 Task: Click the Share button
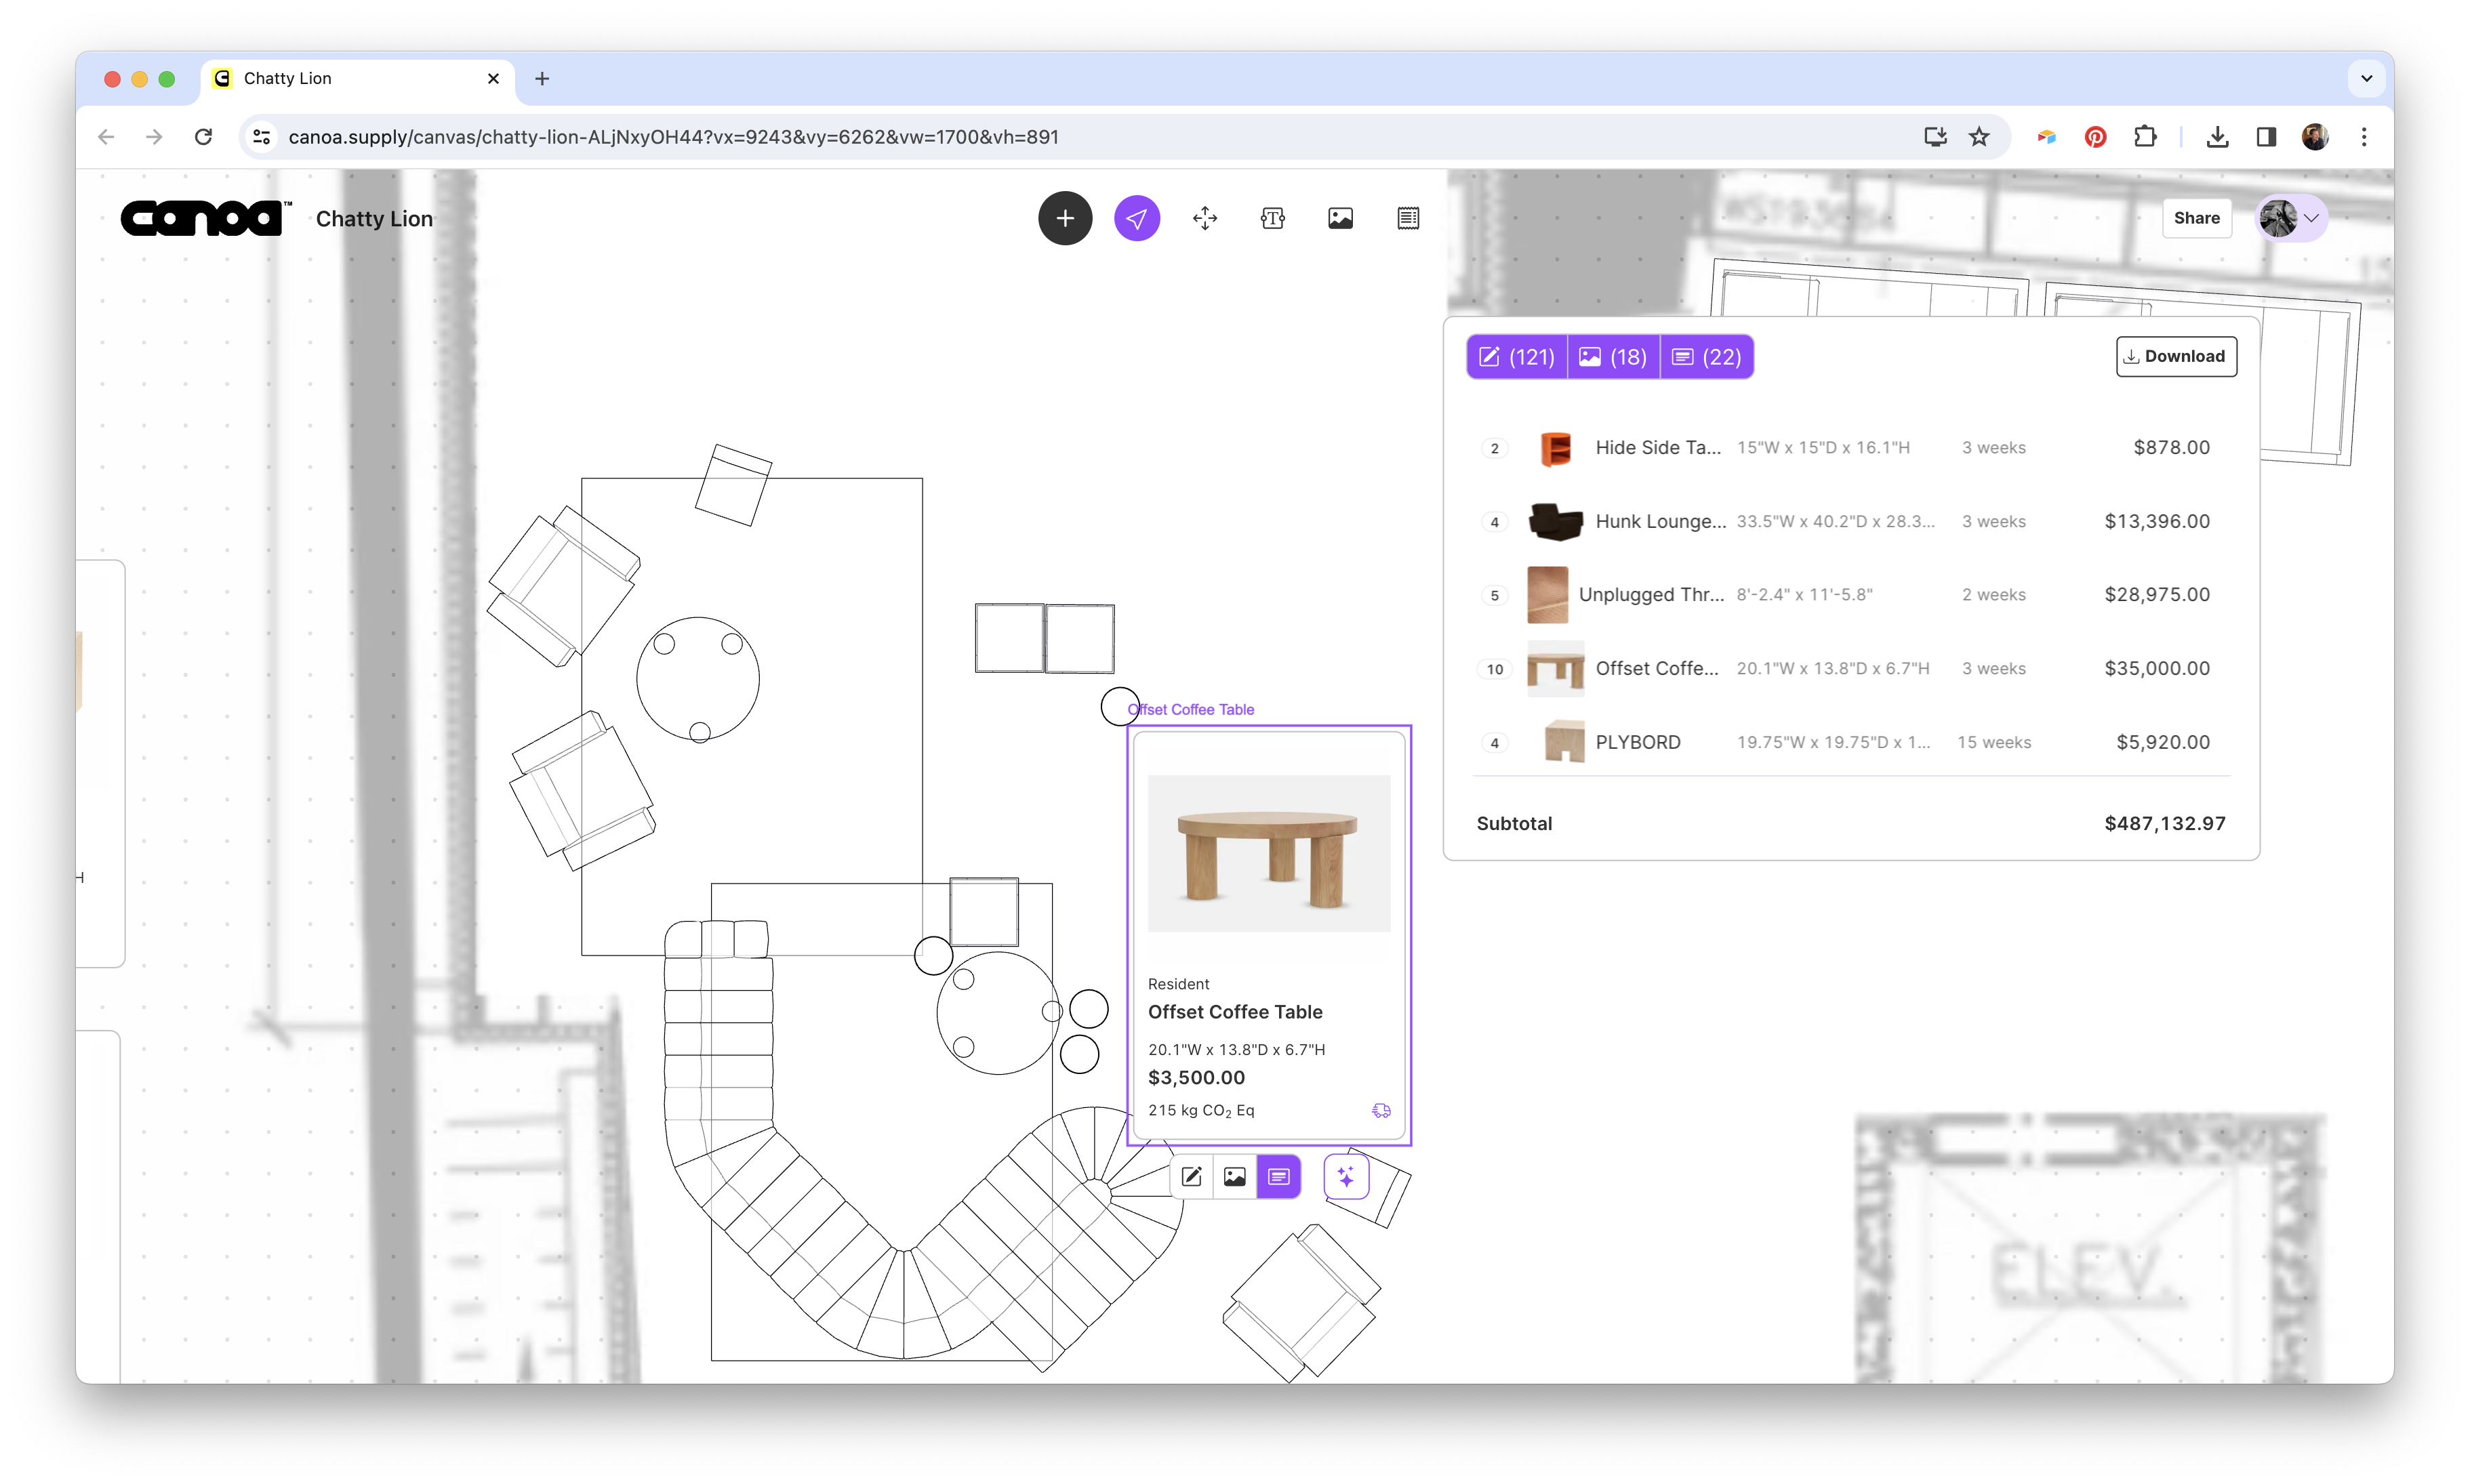[2196, 218]
